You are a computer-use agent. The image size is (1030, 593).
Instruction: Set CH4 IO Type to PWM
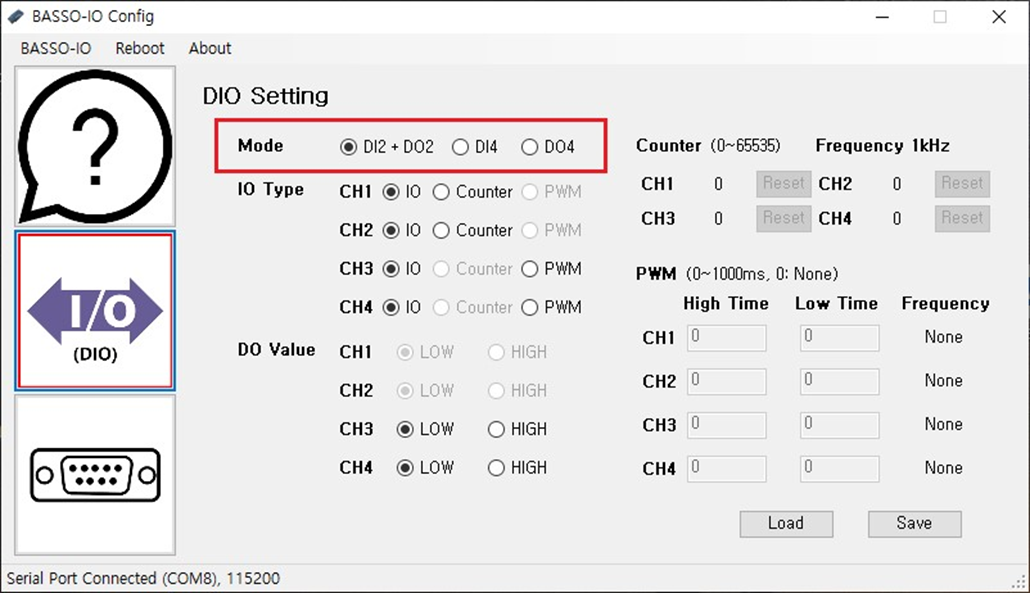[551, 307]
